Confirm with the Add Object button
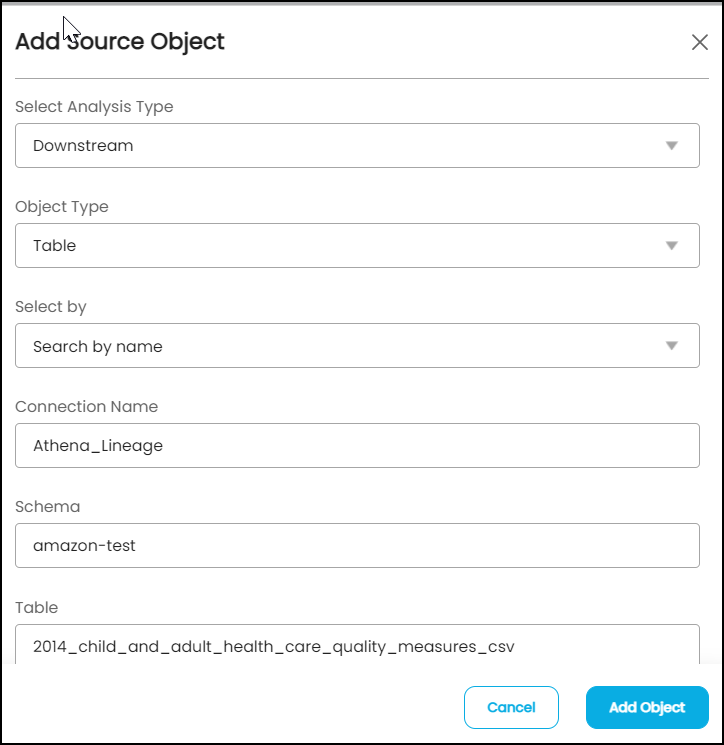 coord(647,707)
